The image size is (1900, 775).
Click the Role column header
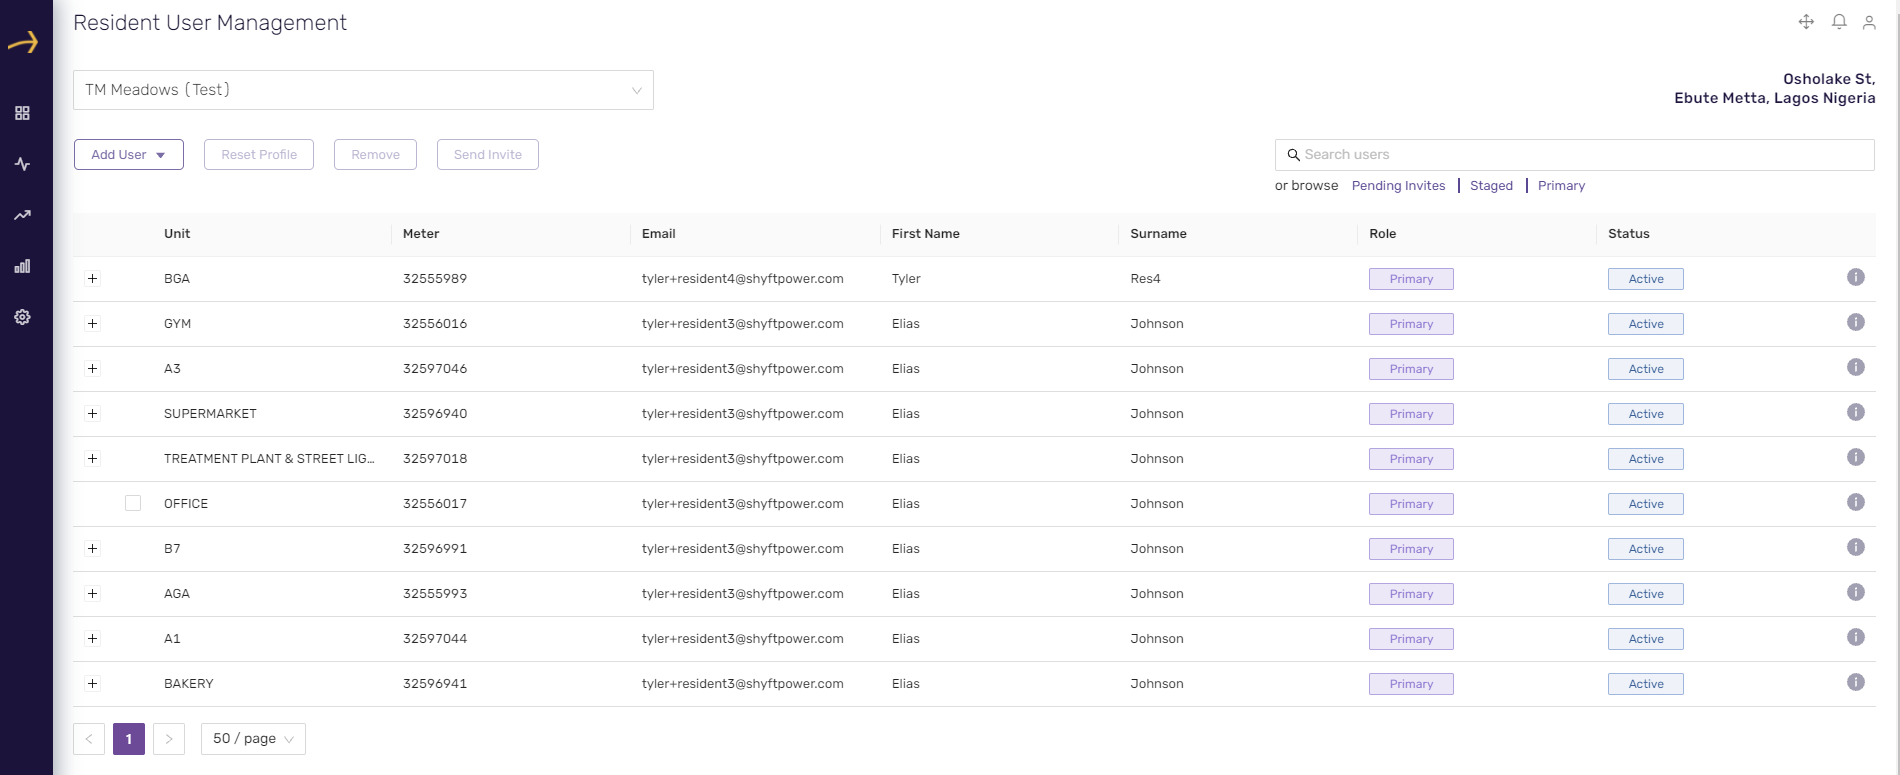[x=1383, y=234]
